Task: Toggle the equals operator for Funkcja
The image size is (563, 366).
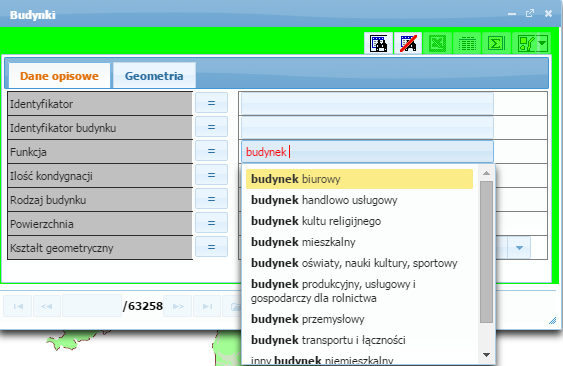Action: click(x=211, y=151)
